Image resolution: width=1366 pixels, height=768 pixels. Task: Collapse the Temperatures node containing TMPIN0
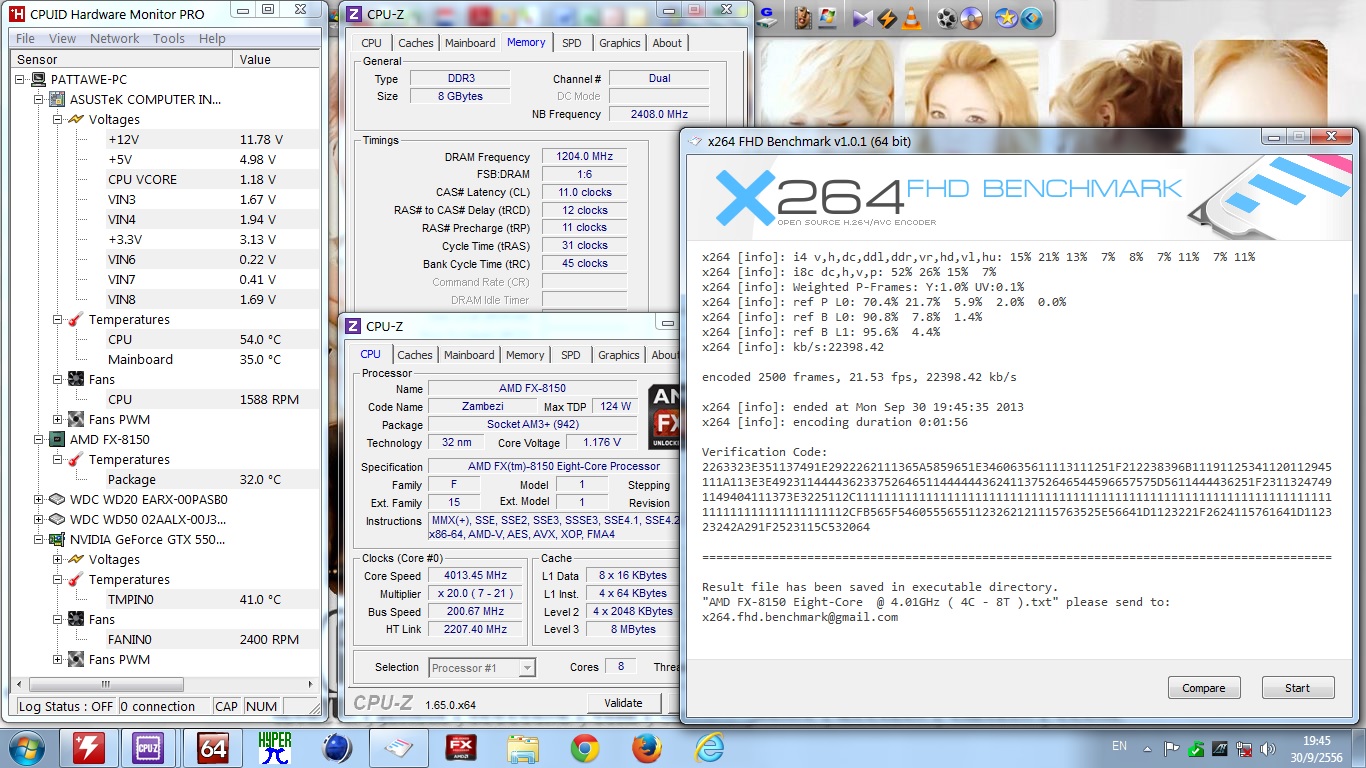tap(58, 579)
